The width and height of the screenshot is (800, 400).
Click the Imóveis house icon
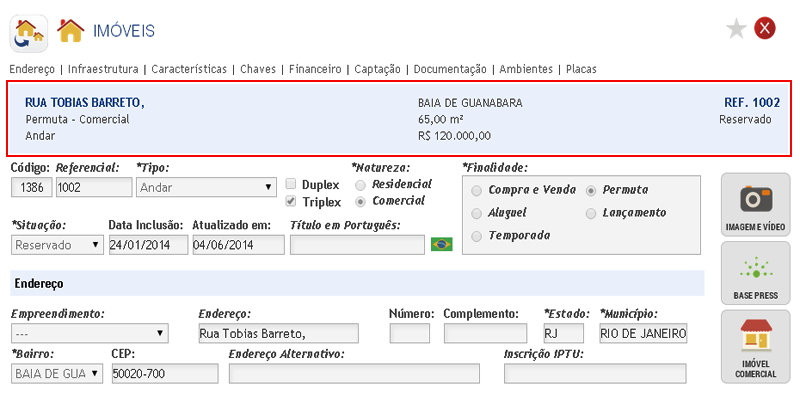coord(70,31)
